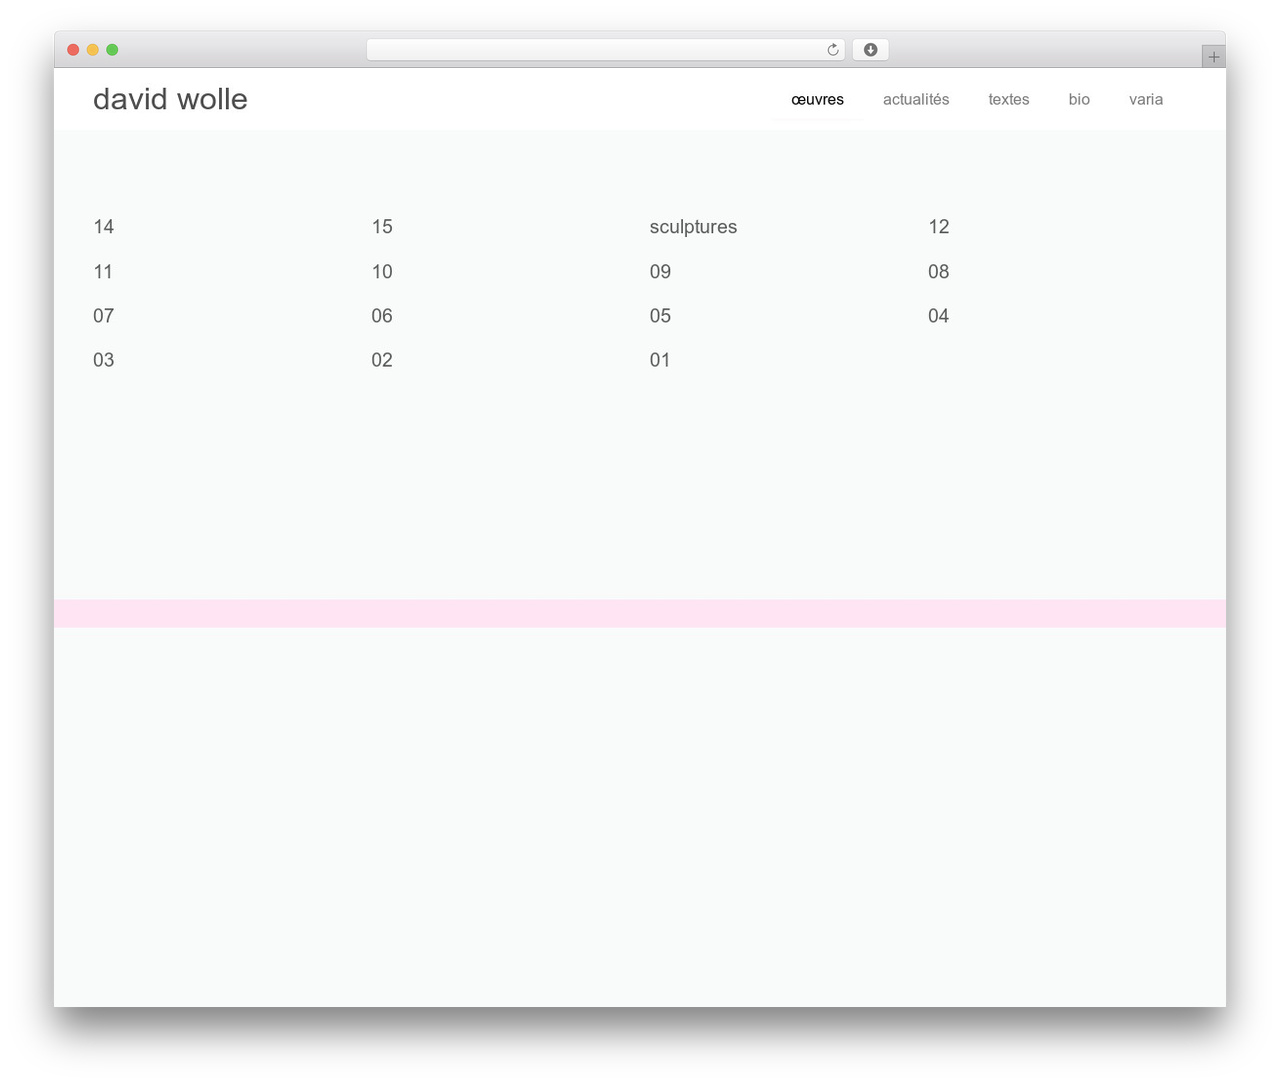Open the 14 works link
This screenshot has width=1280, height=1084.
tap(104, 227)
